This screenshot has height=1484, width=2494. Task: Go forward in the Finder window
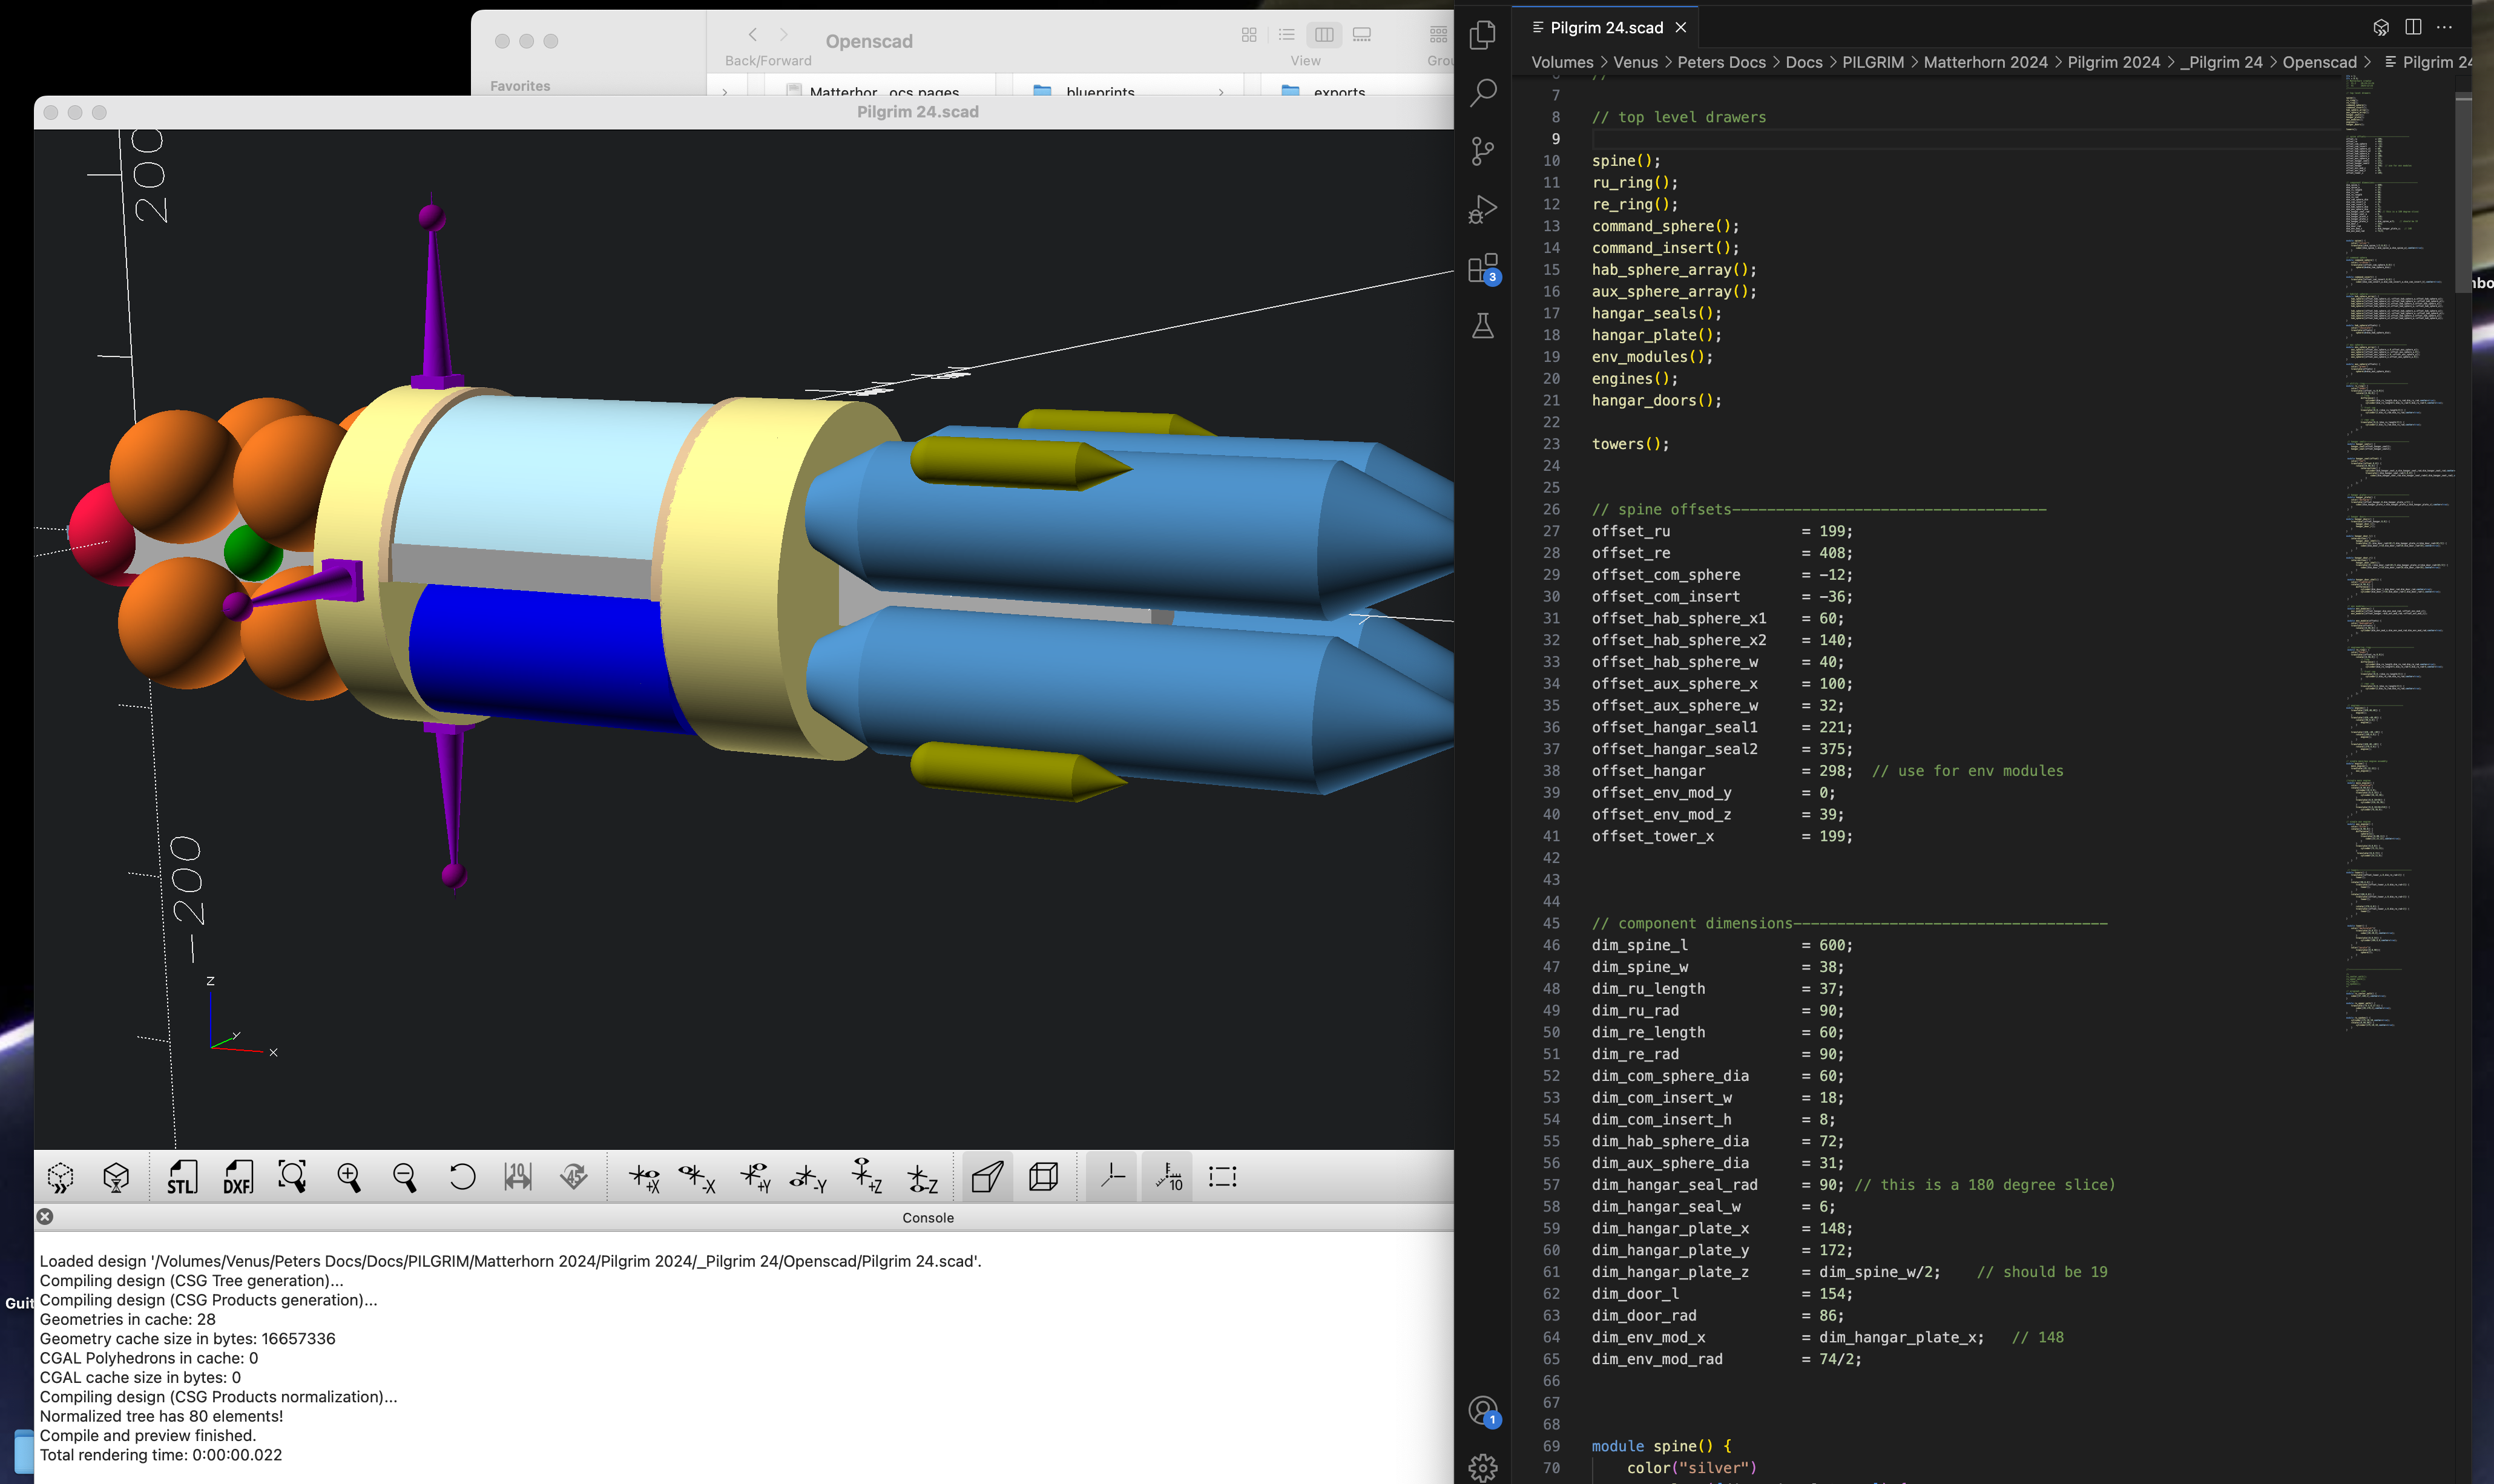[784, 35]
